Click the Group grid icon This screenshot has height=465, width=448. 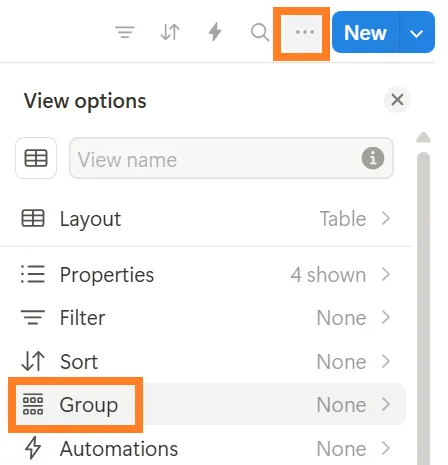pyautogui.click(x=33, y=404)
